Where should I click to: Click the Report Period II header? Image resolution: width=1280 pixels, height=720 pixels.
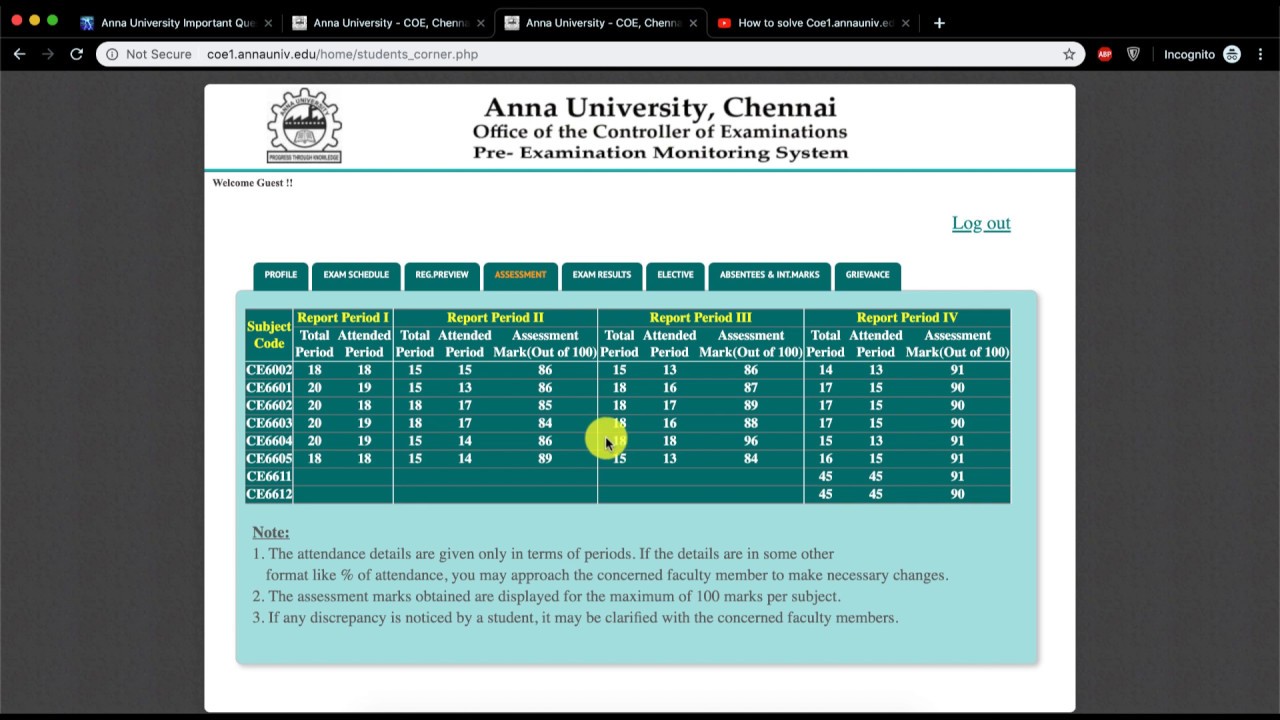[x=495, y=318]
